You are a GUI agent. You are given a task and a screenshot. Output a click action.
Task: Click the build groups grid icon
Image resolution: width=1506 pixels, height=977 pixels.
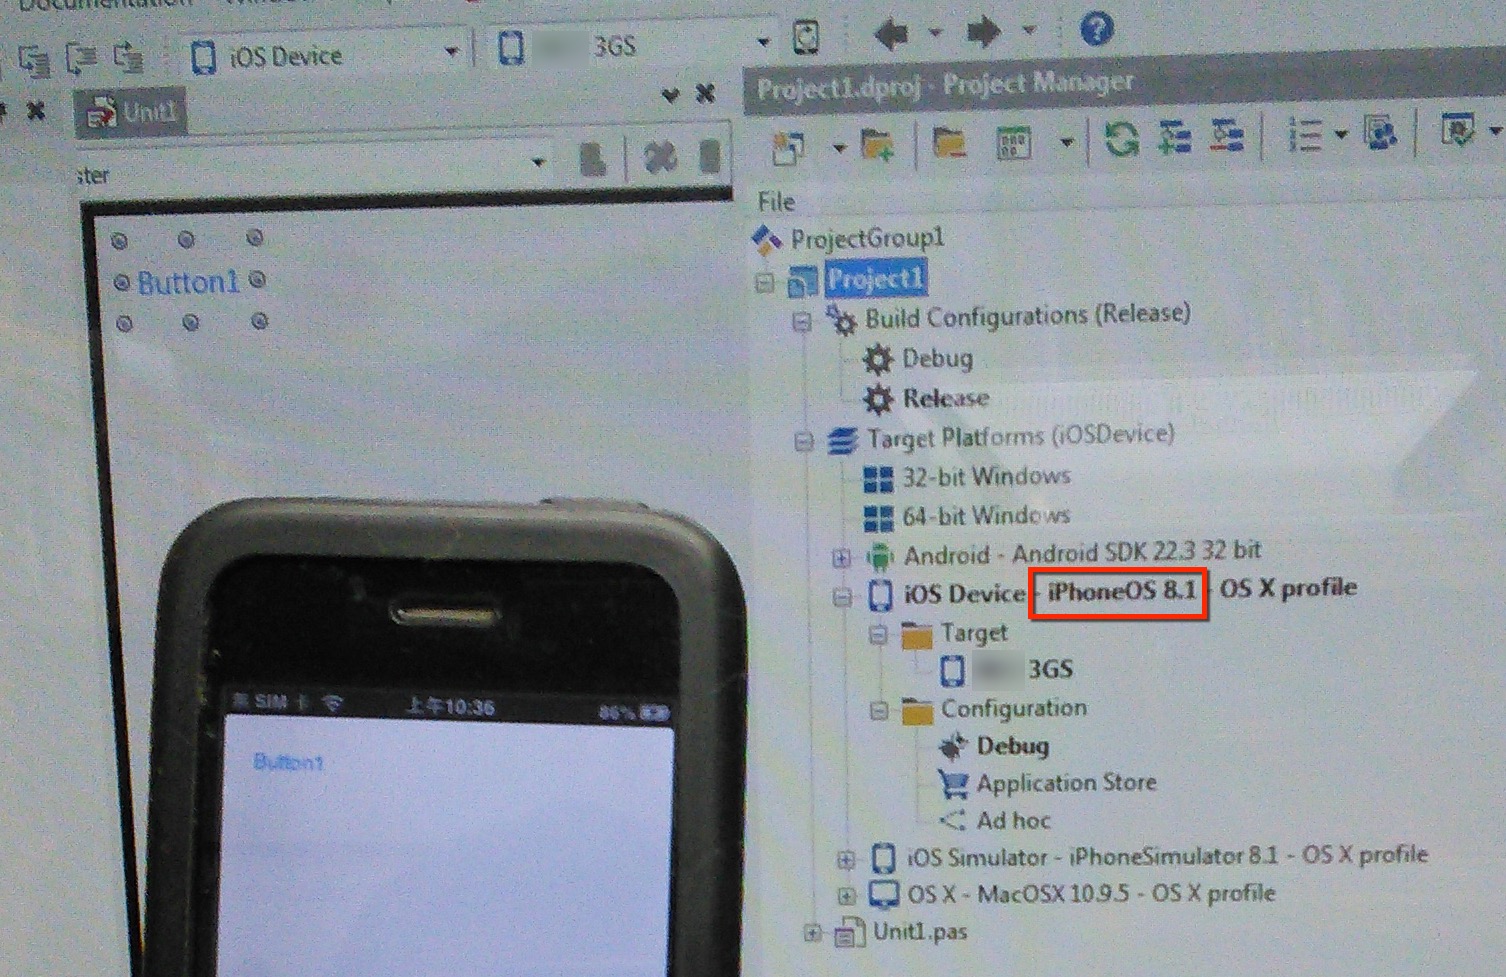tap(1015, 142)
